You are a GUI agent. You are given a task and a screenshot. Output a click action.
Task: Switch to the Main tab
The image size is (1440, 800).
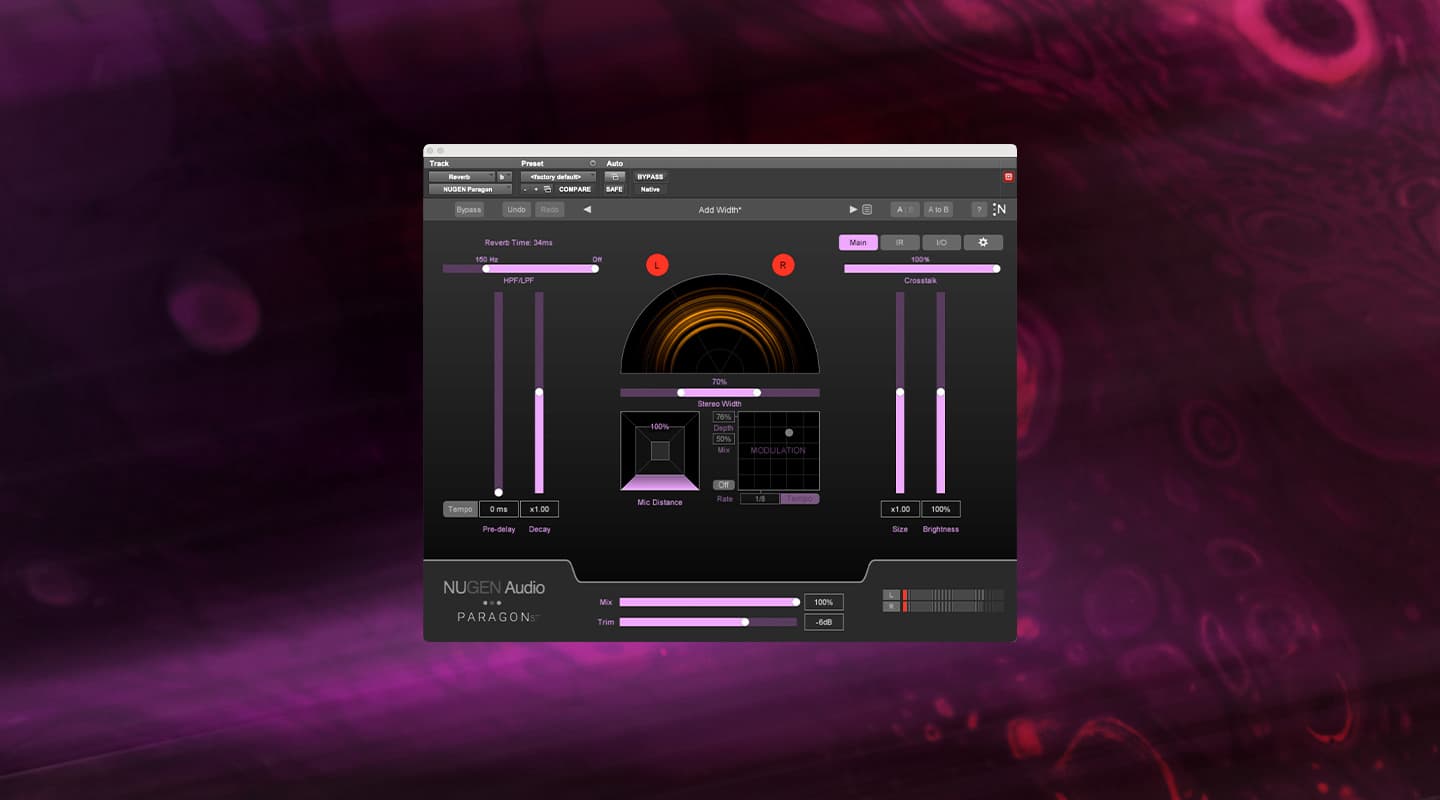(858, 242)
